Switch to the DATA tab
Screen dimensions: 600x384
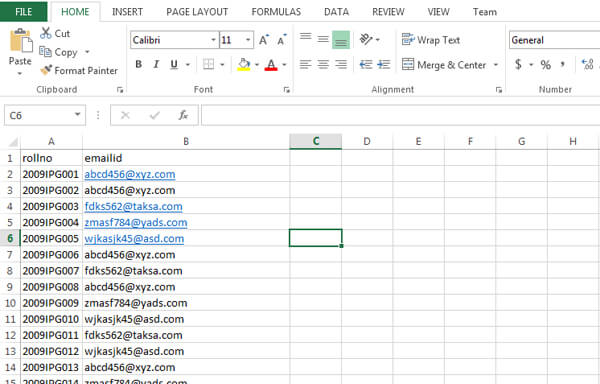[336, 12]
